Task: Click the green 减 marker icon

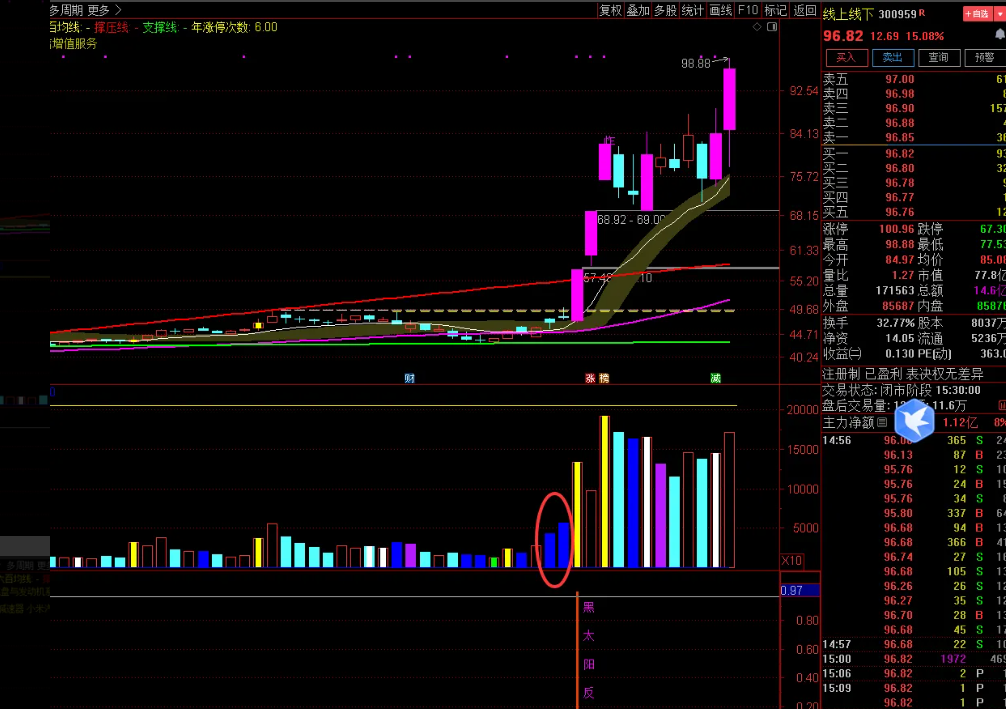Action: coord(716,378)
